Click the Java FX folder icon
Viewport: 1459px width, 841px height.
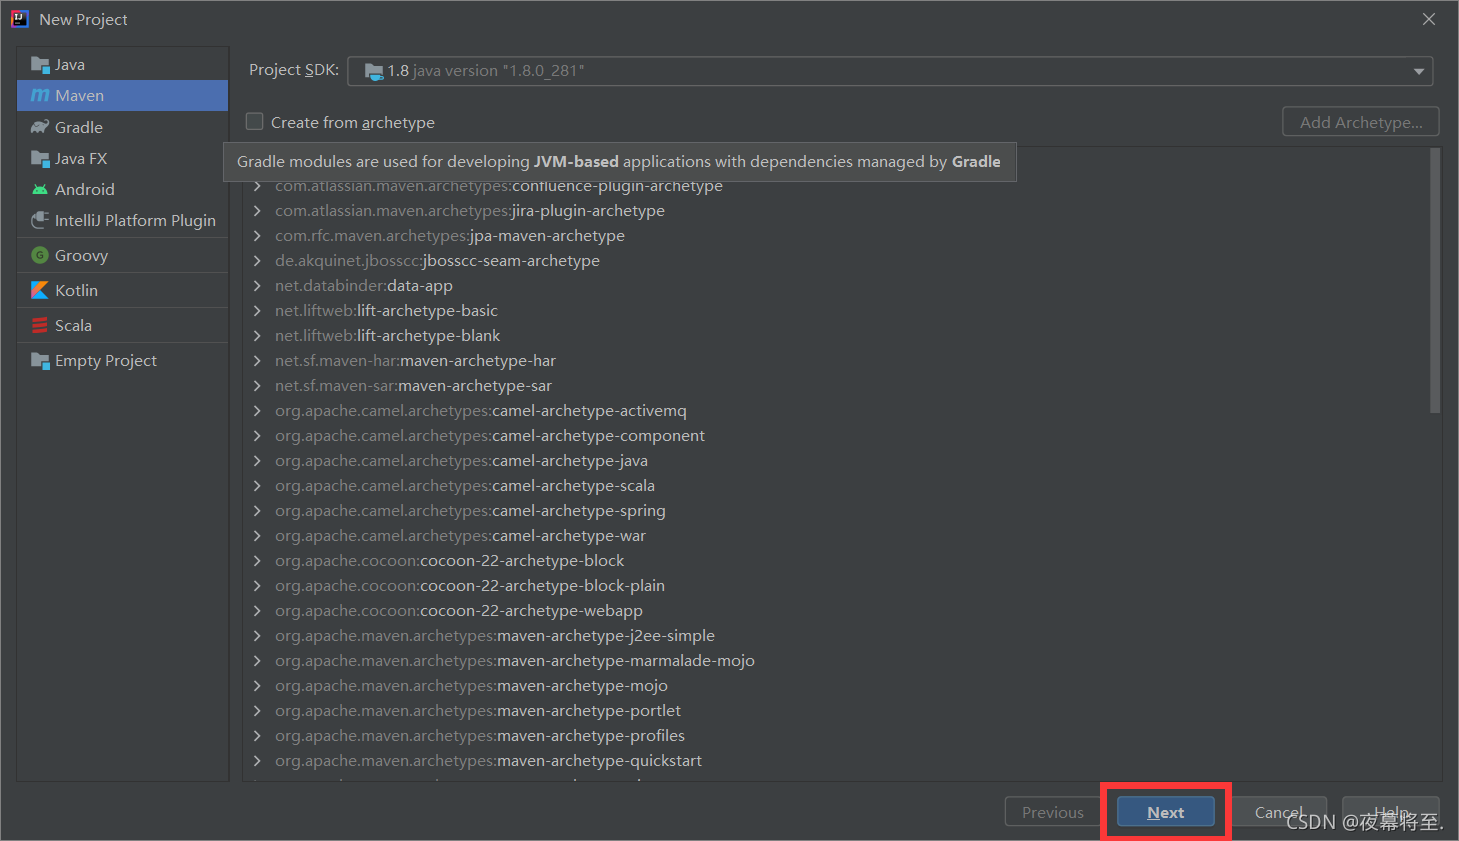(40, 158)
